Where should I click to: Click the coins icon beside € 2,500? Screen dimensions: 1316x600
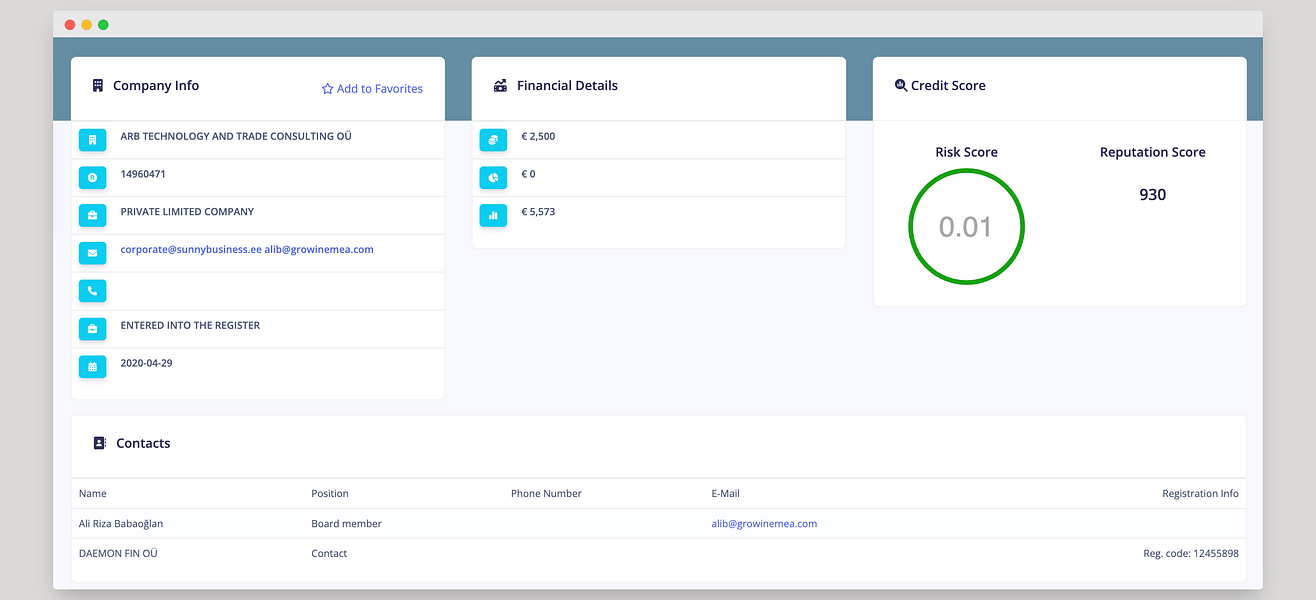tap(493, 140)
